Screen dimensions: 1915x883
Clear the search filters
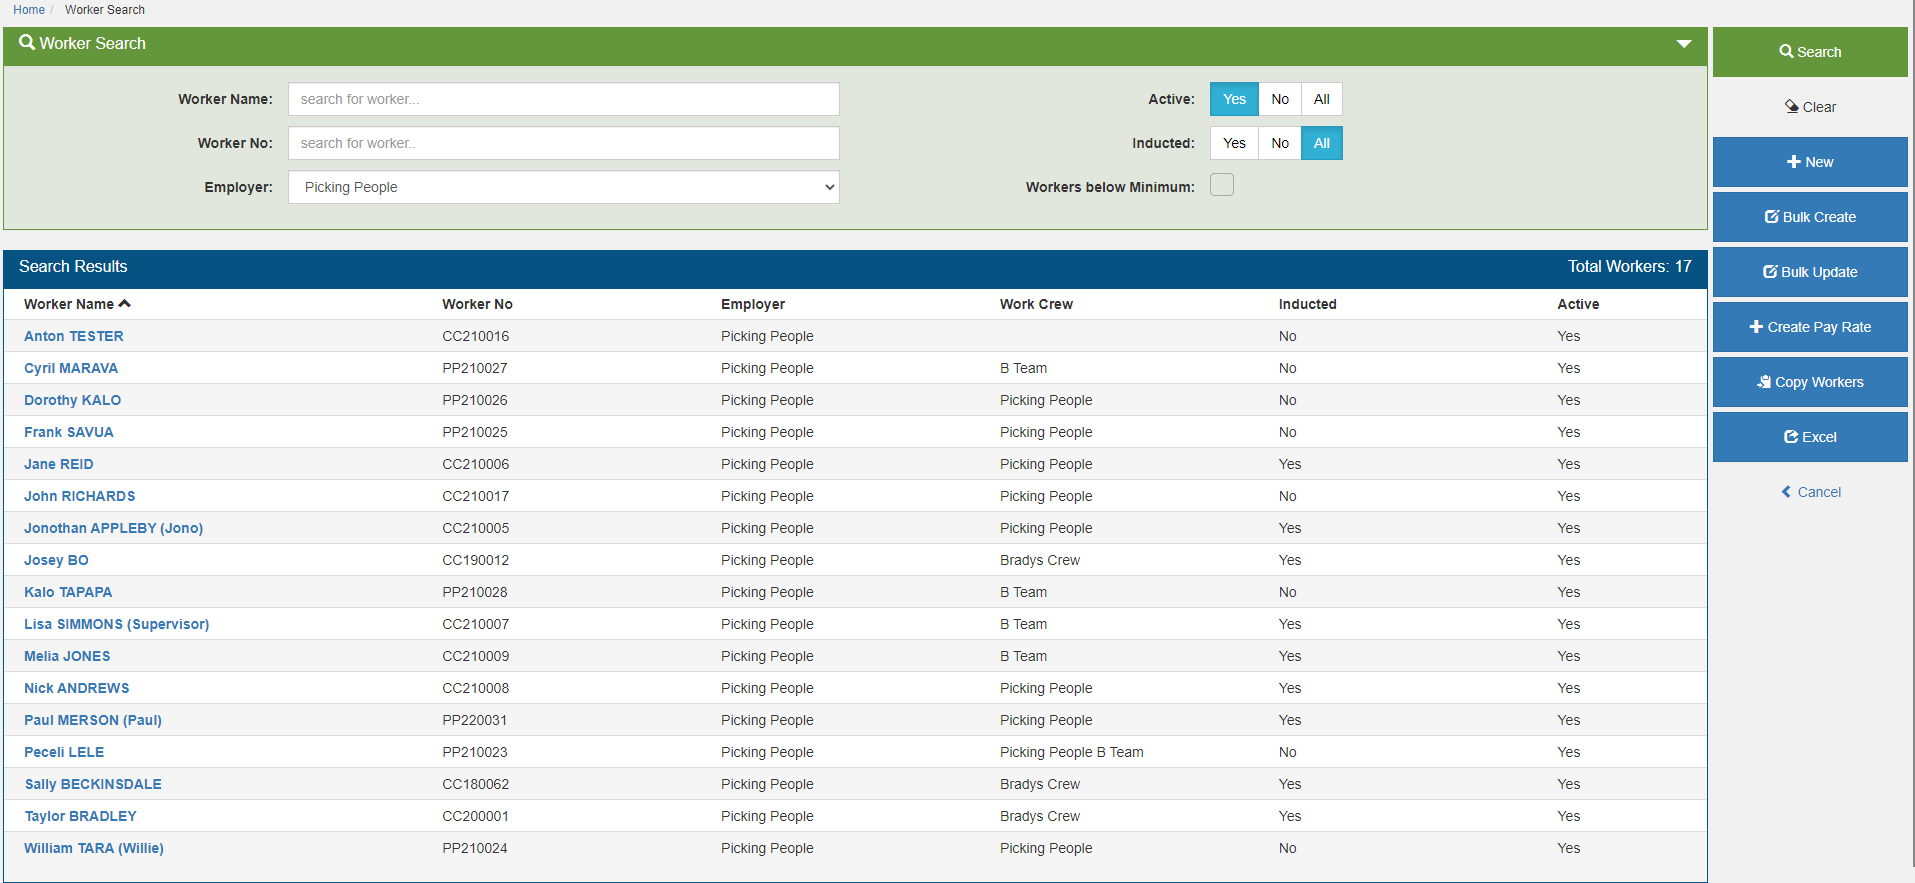point(1810,107)
